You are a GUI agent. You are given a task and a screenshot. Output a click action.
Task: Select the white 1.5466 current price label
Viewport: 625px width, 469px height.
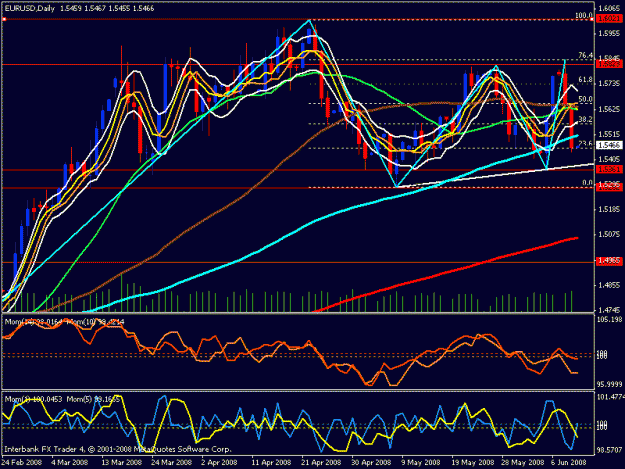[609, 145]
